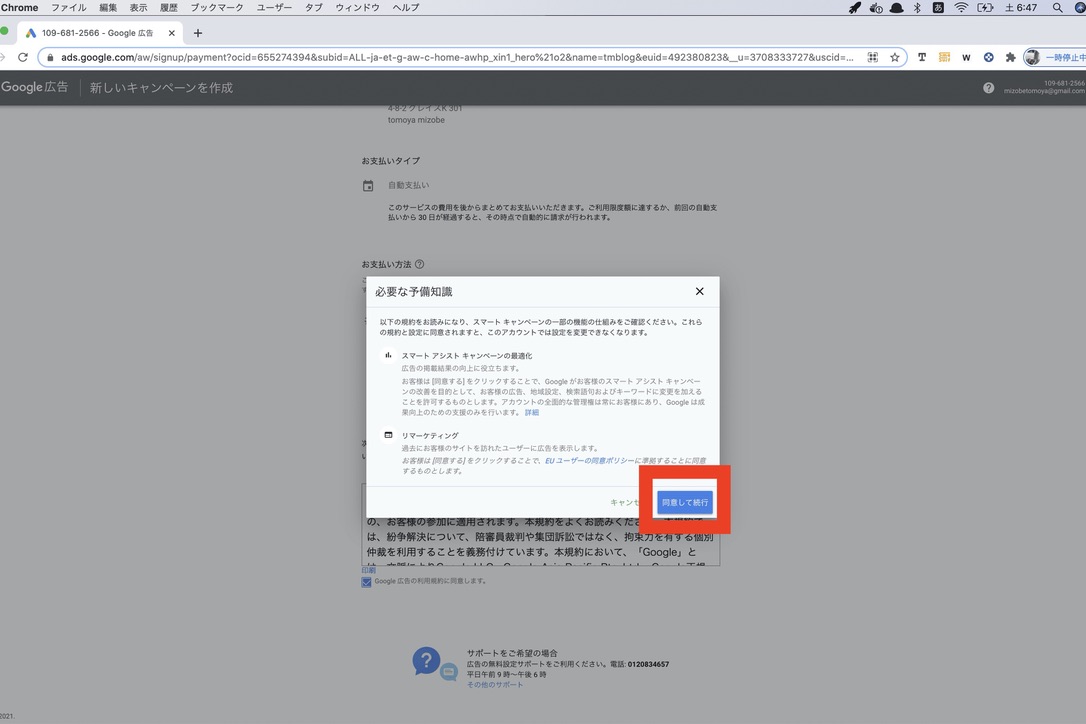Open Spotlight search magnifier icon
The width and height of the screenshot is (1086, 724).
click(1058, 8)
